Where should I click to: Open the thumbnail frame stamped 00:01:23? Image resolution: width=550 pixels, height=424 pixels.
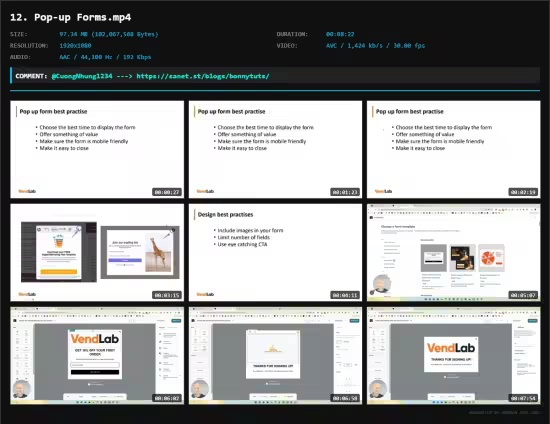275,149
